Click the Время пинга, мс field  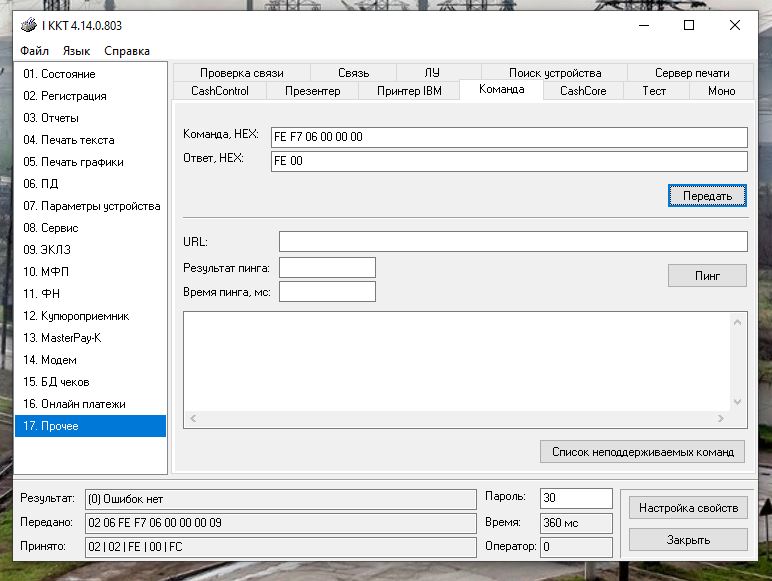(327, 291)
